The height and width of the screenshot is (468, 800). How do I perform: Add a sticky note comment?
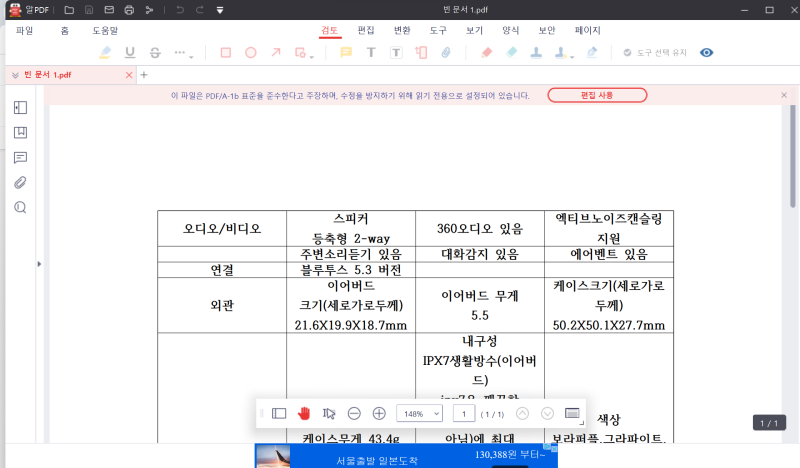click(x=346, y=53)
